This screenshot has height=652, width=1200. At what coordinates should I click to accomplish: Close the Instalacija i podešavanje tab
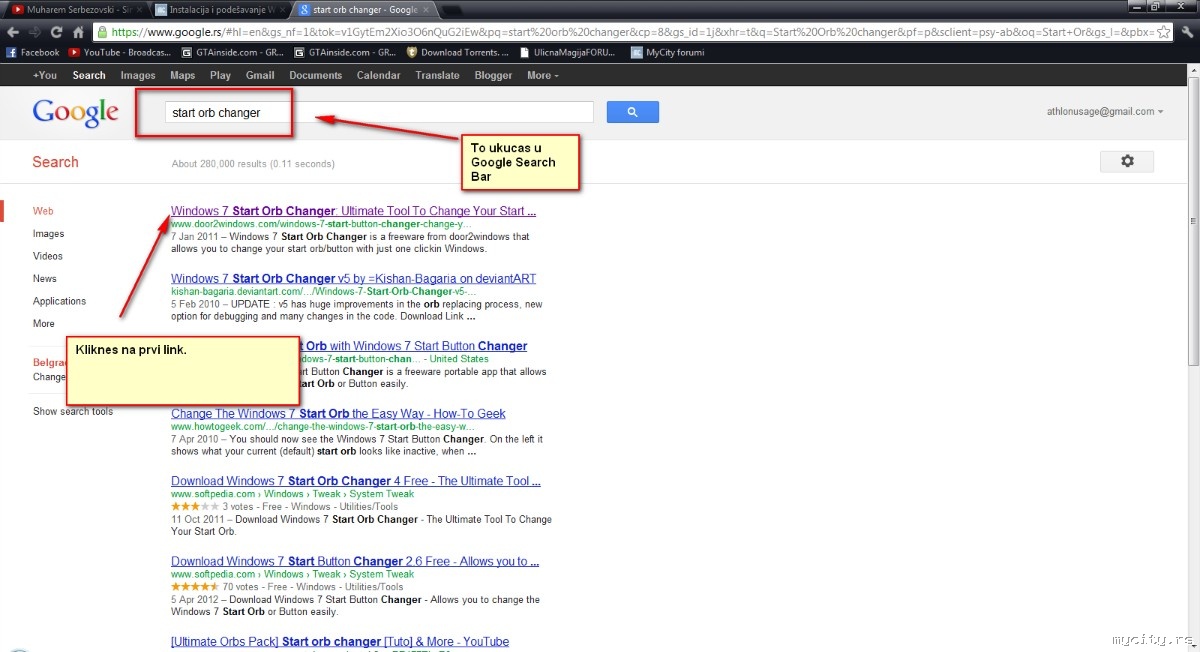[x=282, y=10]
